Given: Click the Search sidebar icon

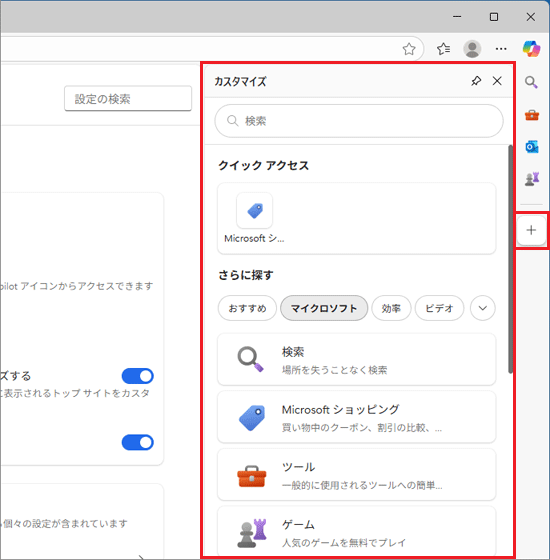Looking at the screenshot, I should 531,82.
